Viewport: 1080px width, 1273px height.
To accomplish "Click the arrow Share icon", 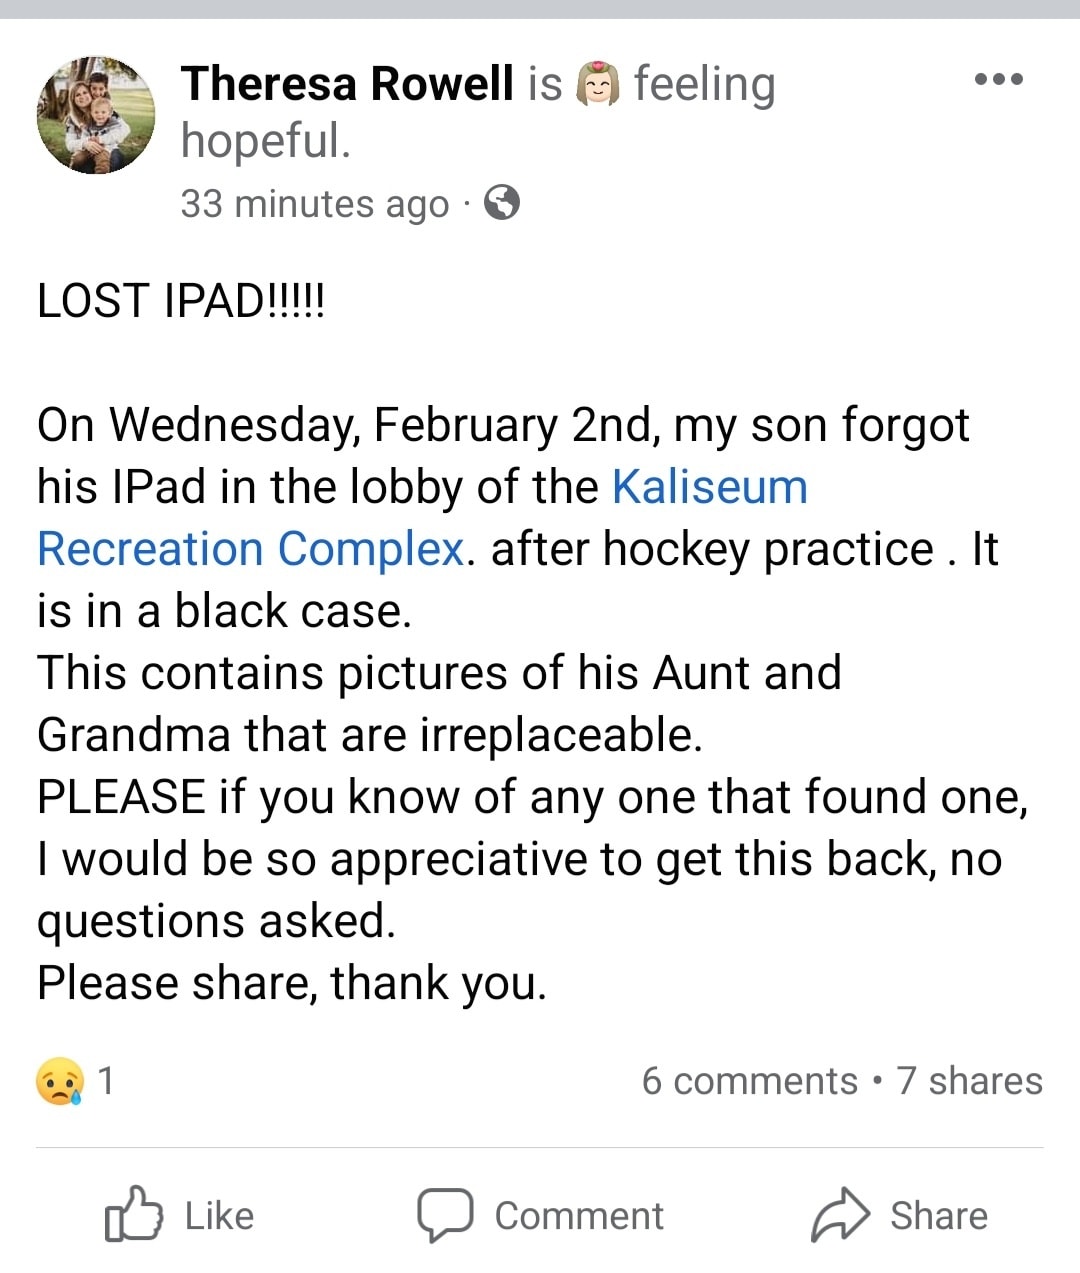I will click(x=841, y=1214).
